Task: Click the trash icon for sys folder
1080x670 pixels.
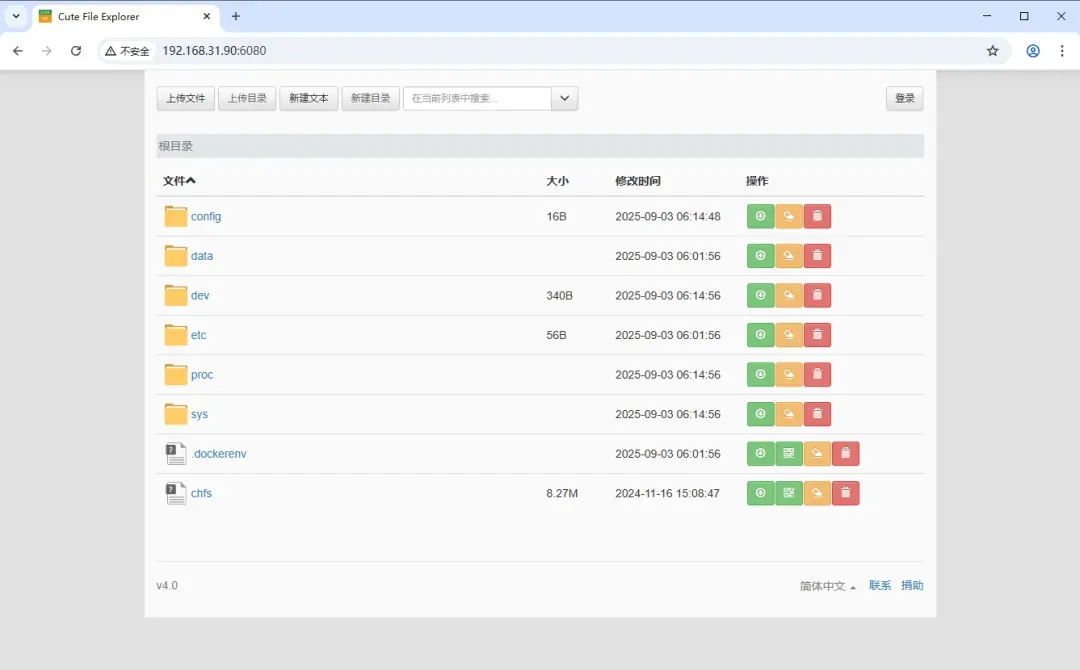Action: (817, 414)
